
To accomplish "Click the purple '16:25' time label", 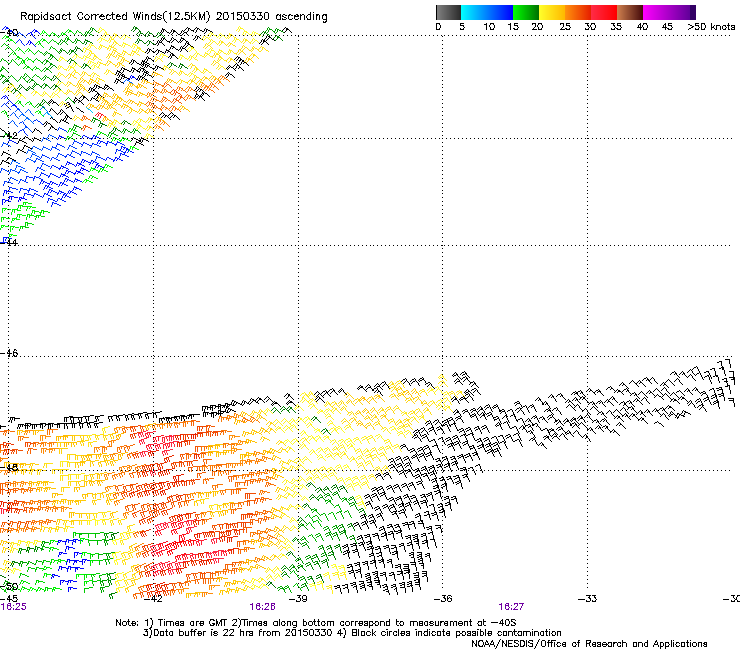I will [14, 607].
